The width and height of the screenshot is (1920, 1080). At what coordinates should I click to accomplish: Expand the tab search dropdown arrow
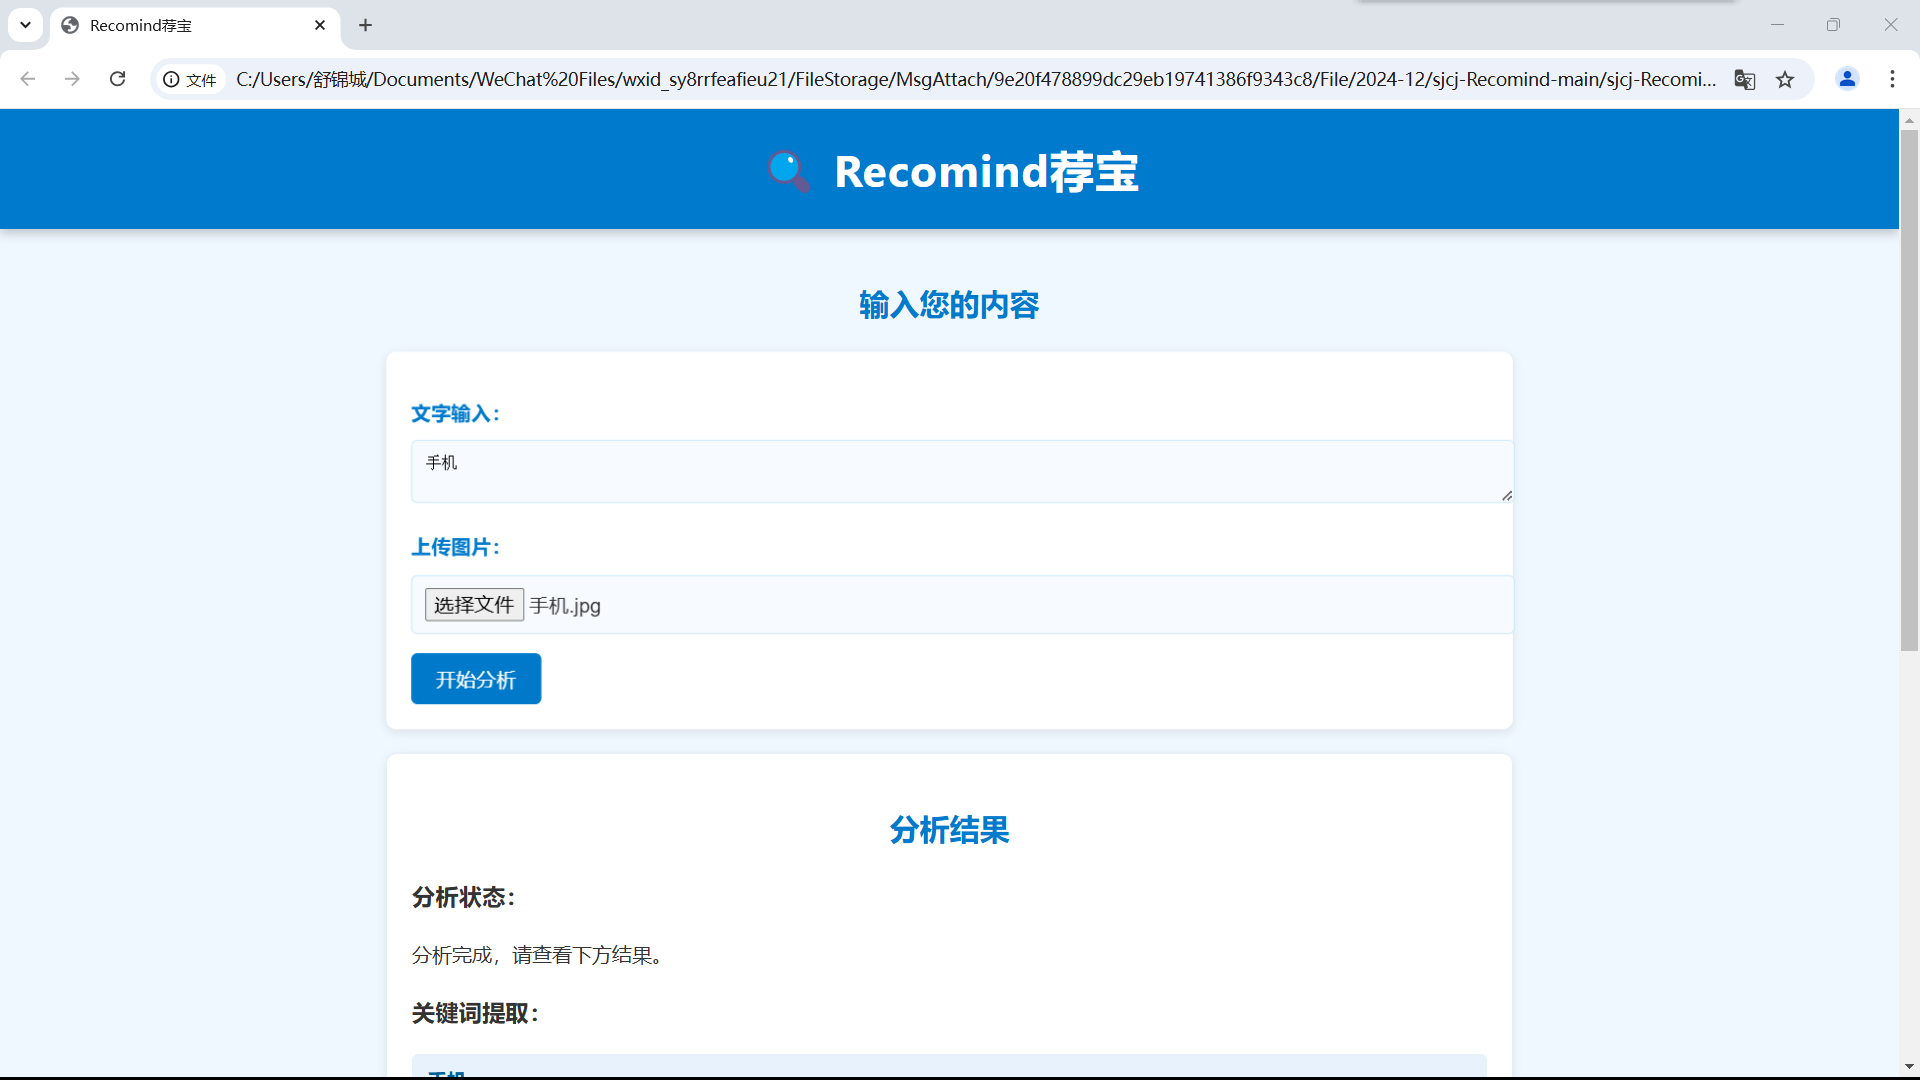click(26, 25)
